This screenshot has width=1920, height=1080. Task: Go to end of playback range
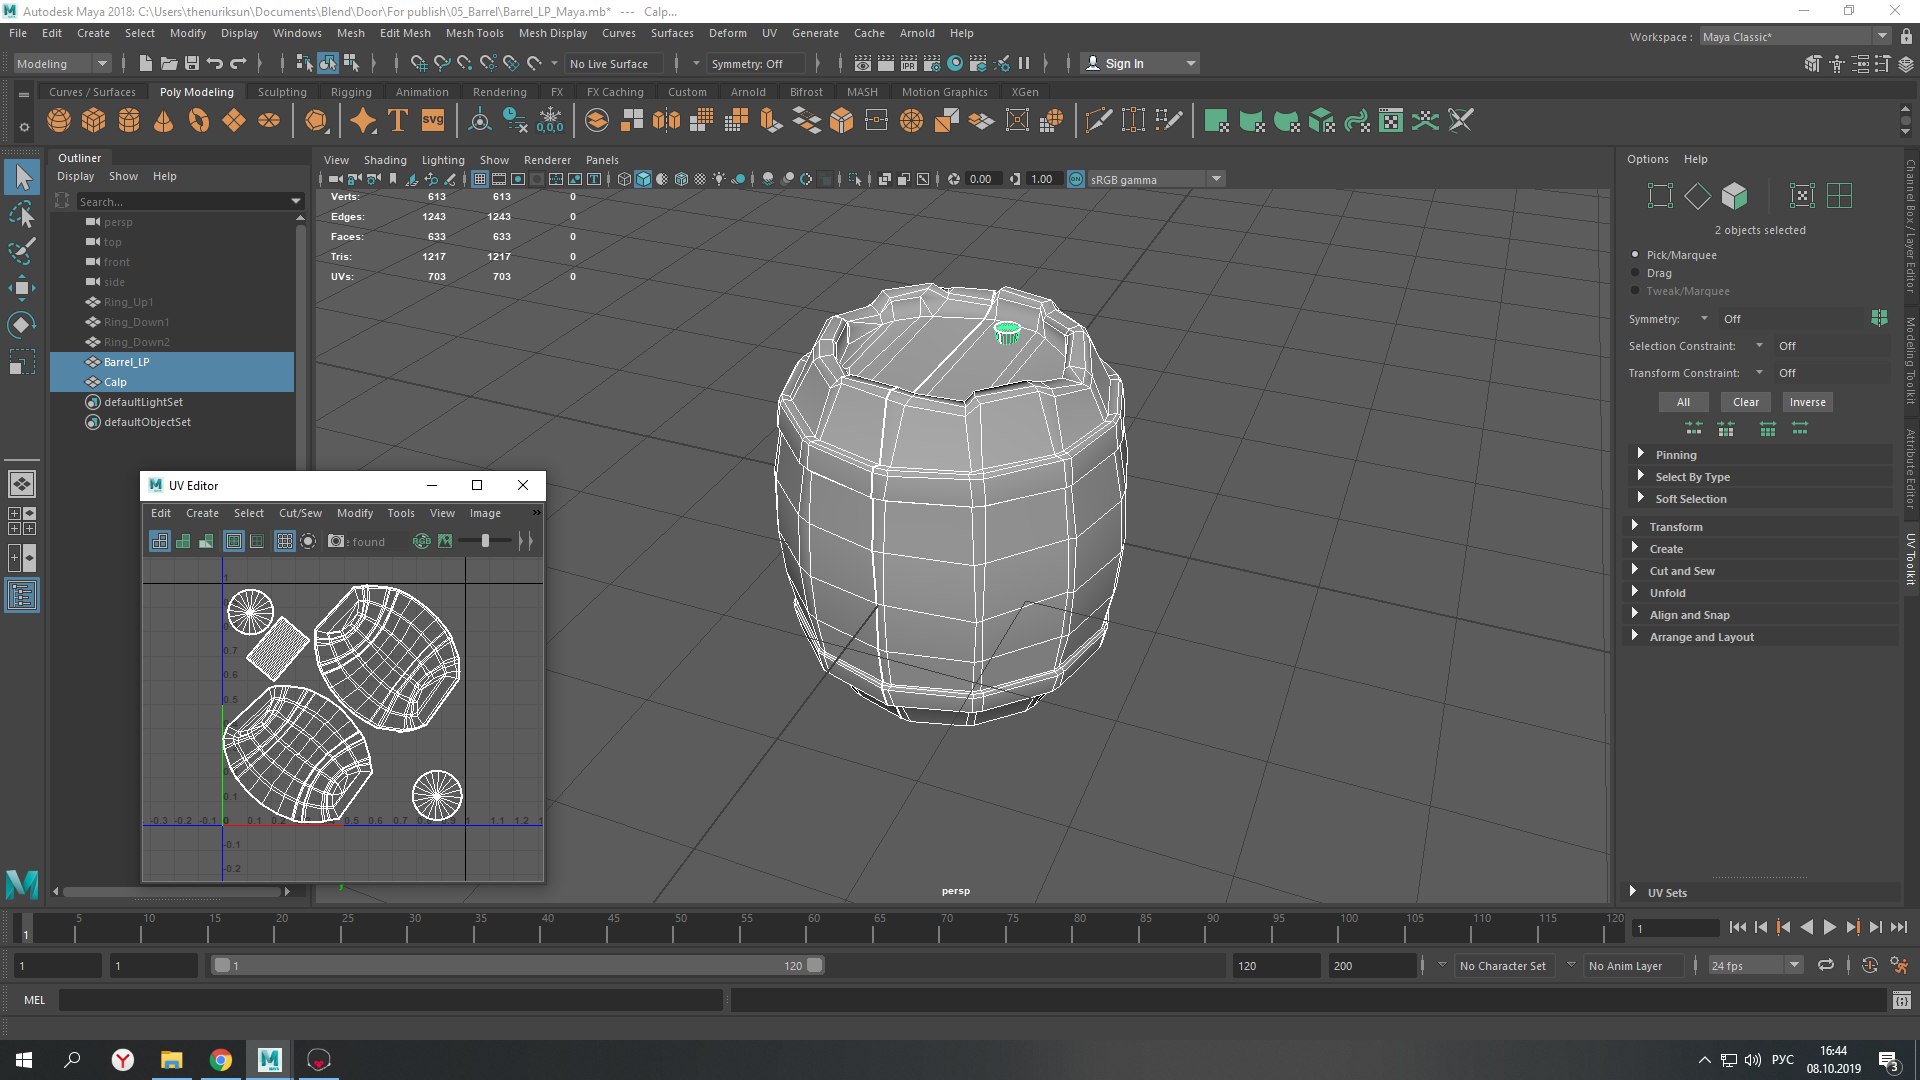coord(1899,927)
